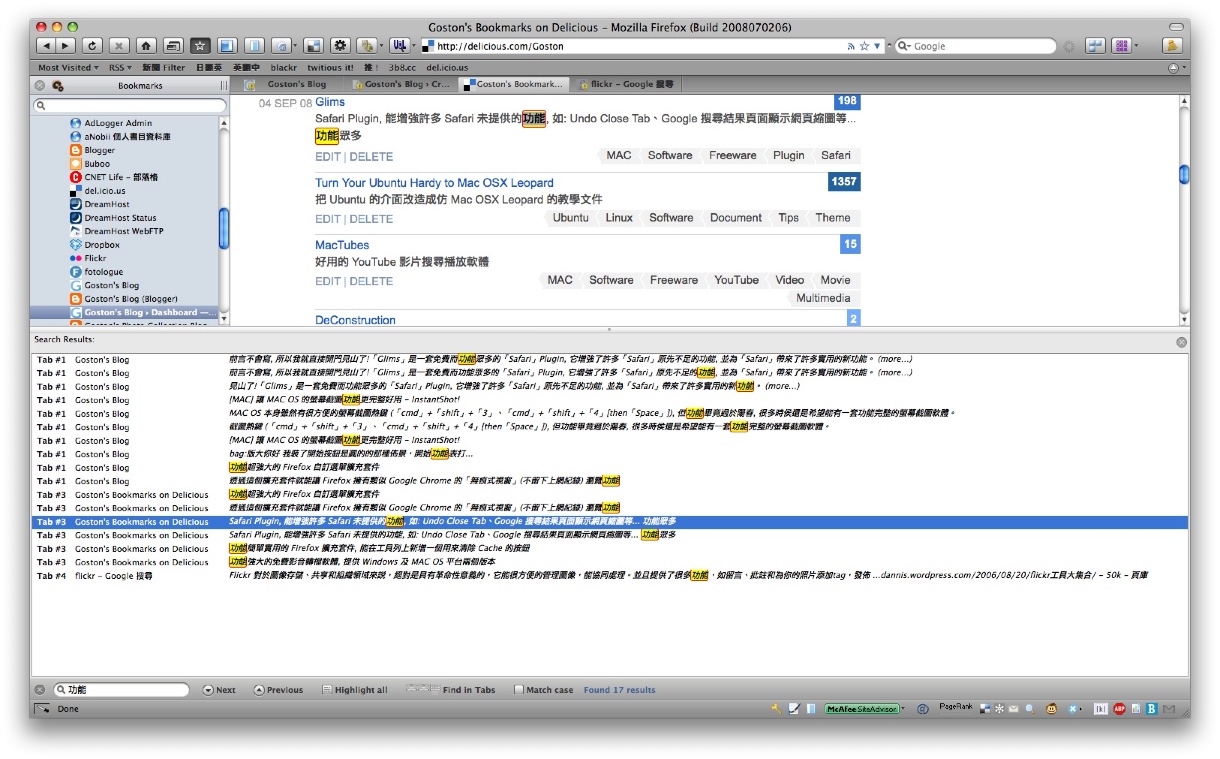Switch to the Goston's Blog tab
This screenshot has height=759, width=1220.
pos(289,85)
